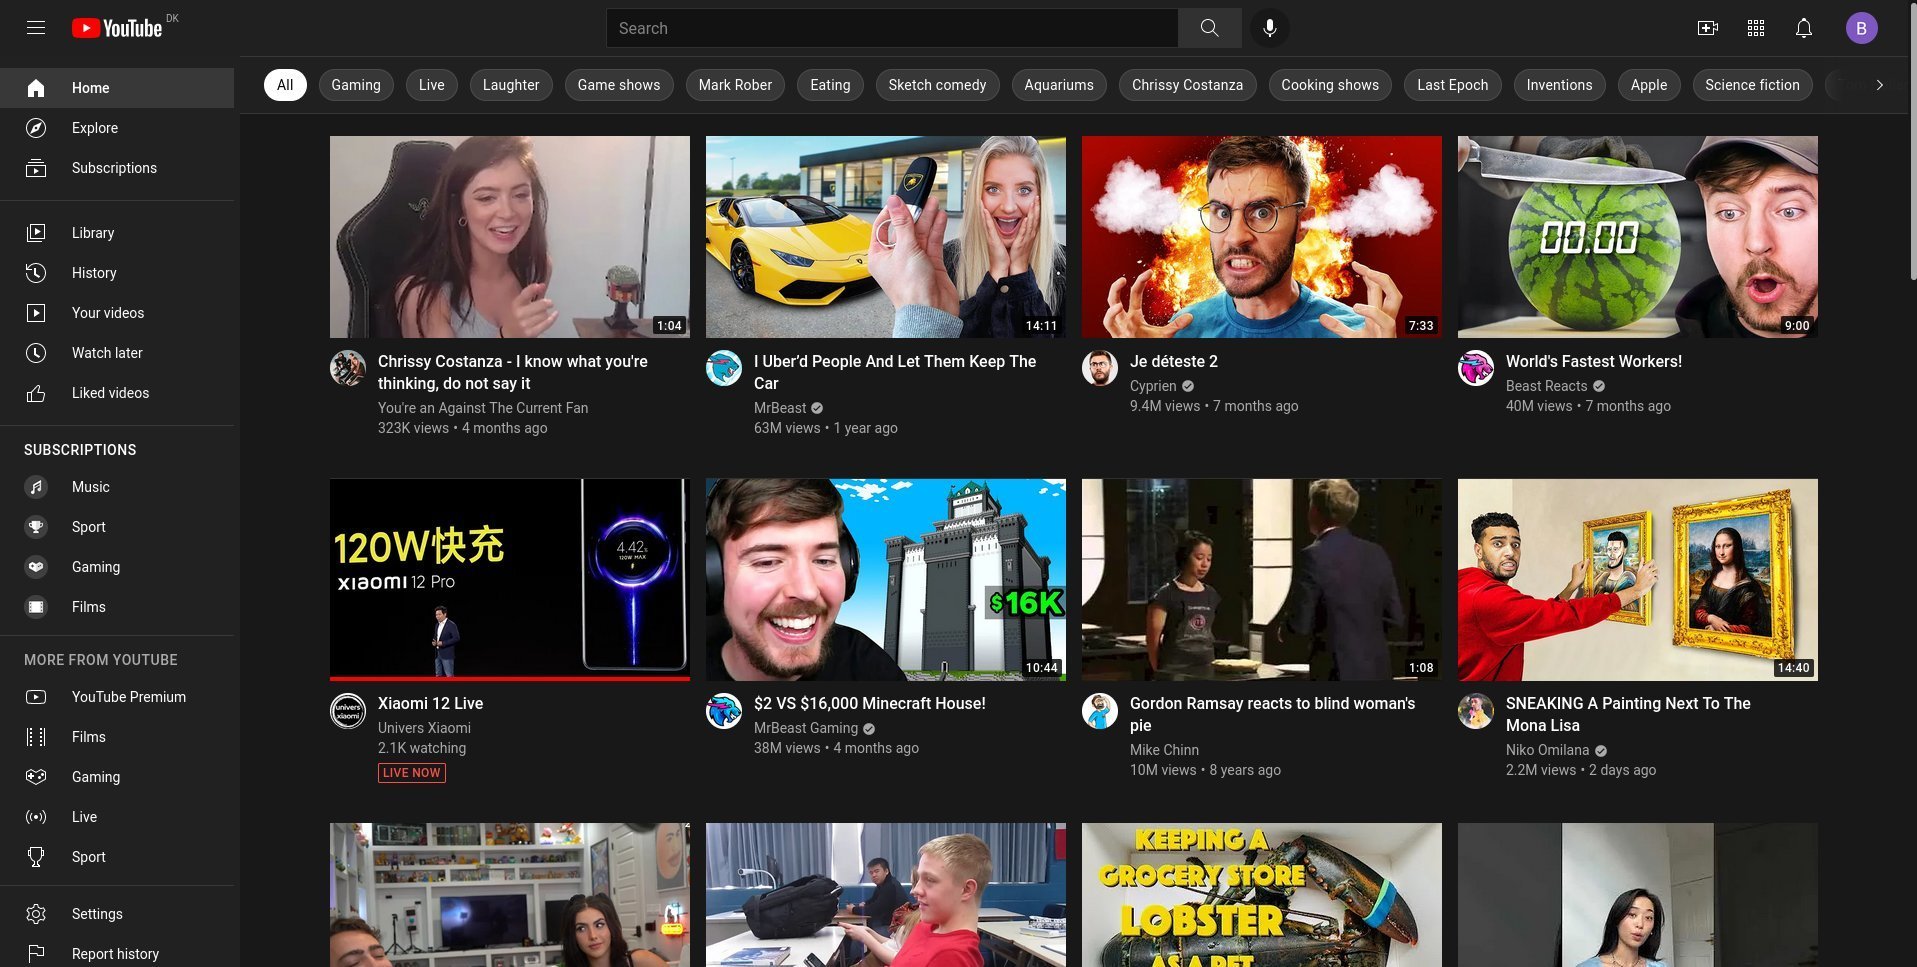
Task: Play the Gordon Ramsay video thumbnail
Action: 1262,580
